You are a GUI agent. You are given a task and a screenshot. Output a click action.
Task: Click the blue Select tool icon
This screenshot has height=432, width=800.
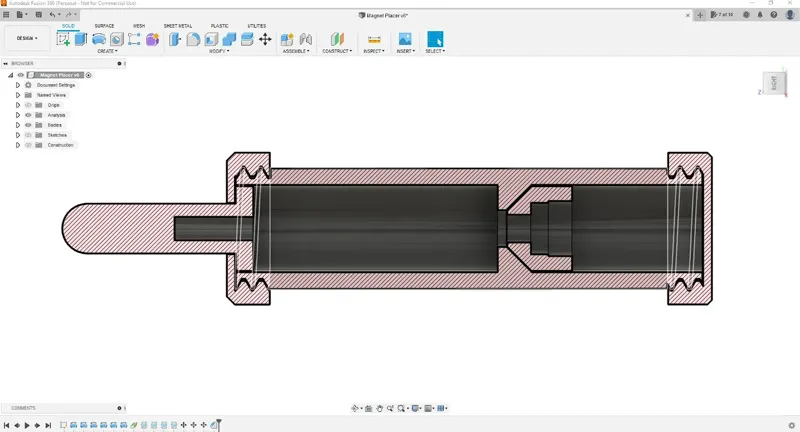[x=435, y=39]
